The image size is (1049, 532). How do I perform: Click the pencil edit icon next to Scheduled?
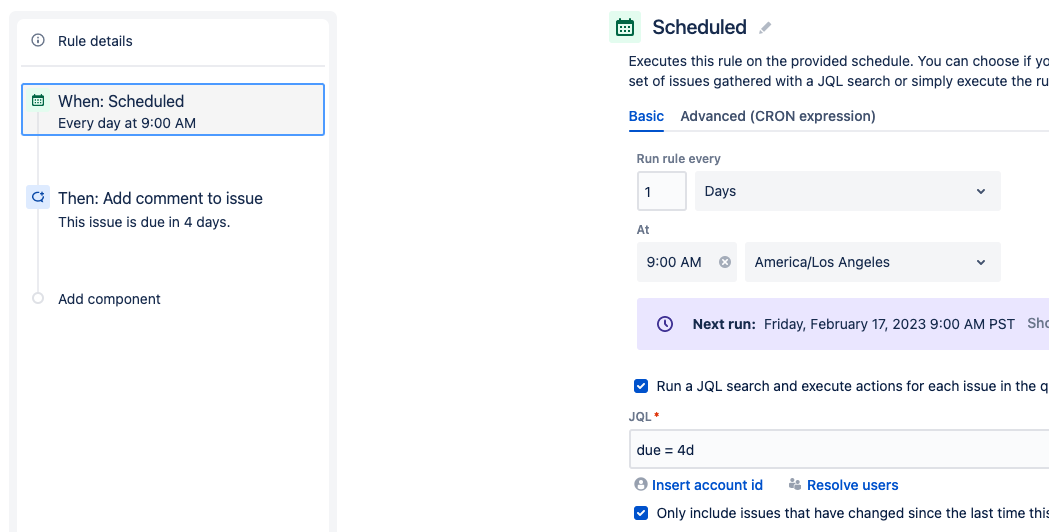(x=765, y=27)
